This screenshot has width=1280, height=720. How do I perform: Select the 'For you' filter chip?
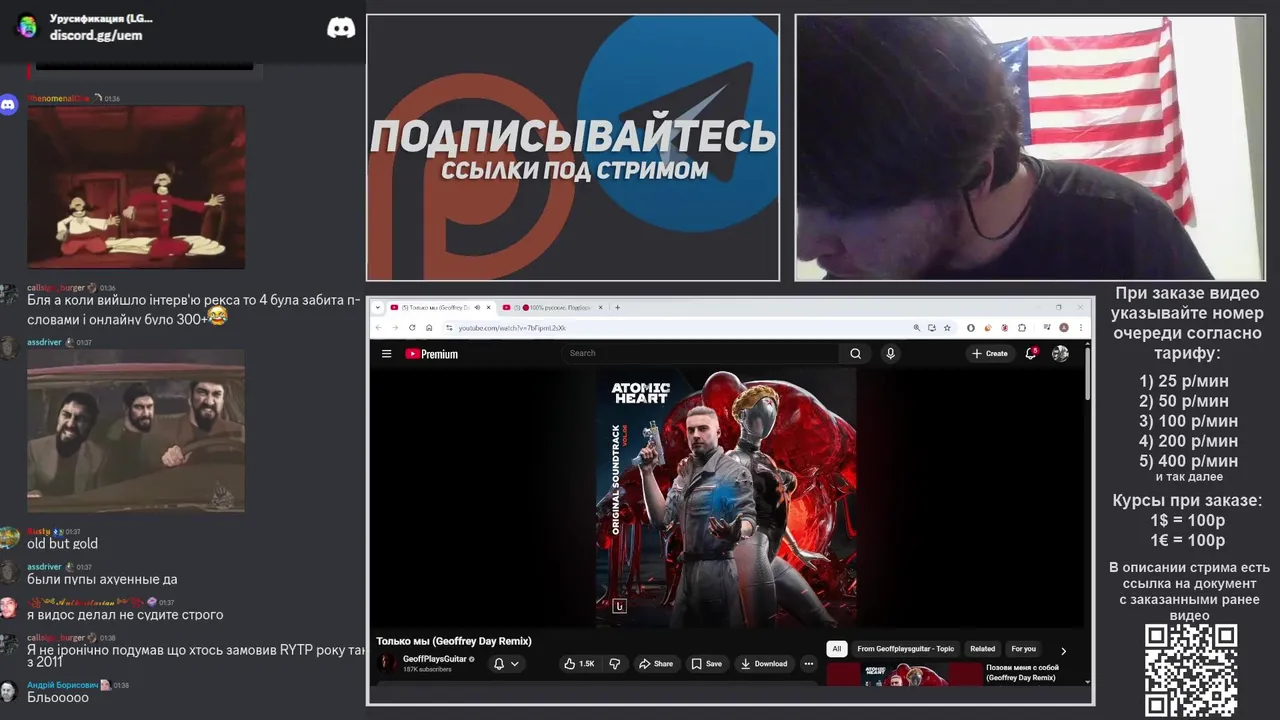[1024, 649]
